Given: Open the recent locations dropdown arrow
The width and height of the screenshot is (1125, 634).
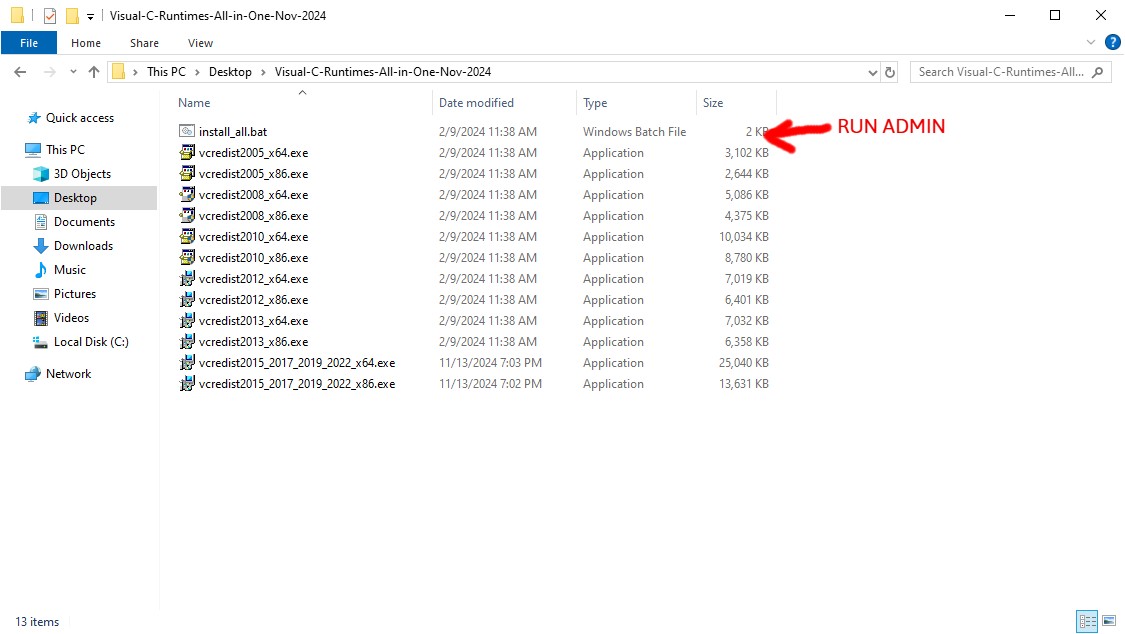Looking at the screenshot, I should pyautogui.click(x=73, y=72).
